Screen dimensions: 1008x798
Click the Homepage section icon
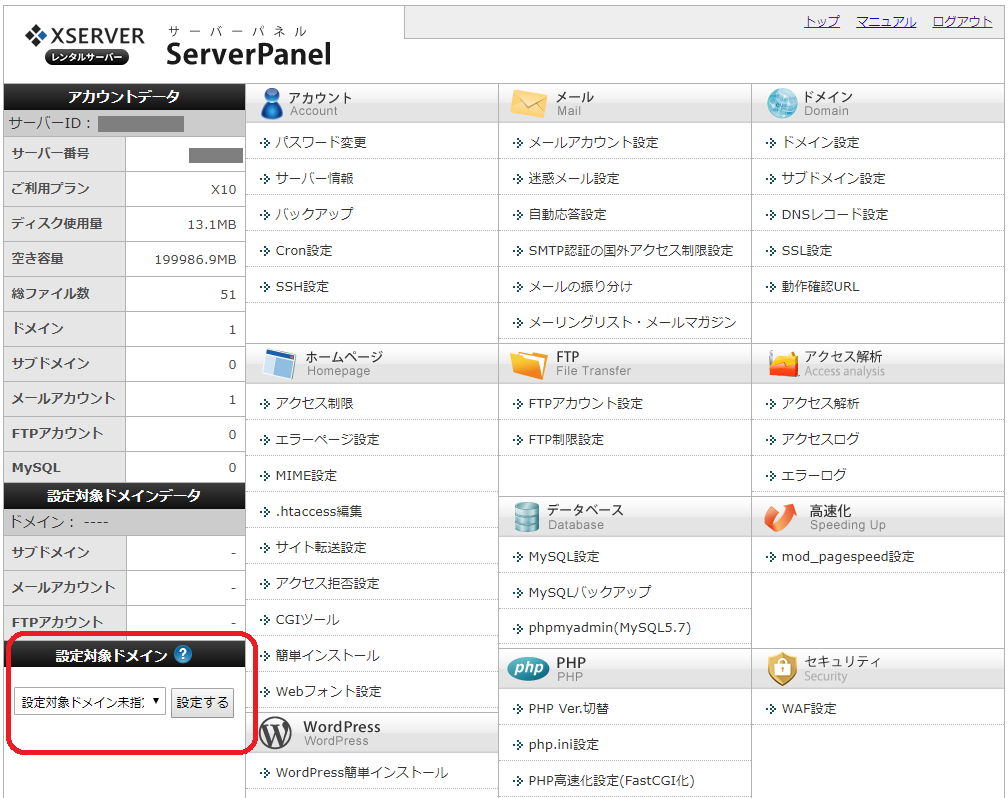pos(280,363)
